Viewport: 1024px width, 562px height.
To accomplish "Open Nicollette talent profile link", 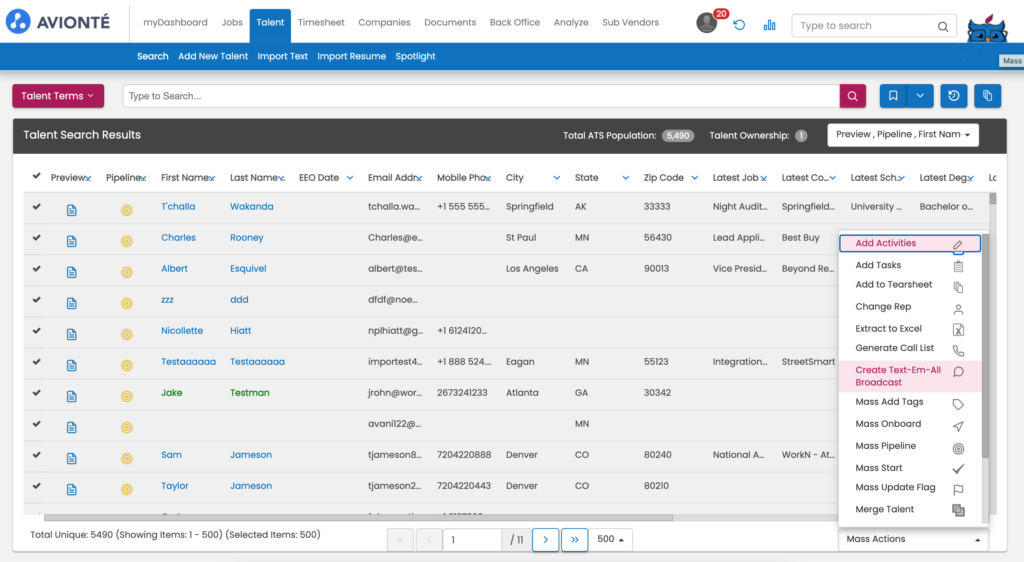I will coord(182,331).
